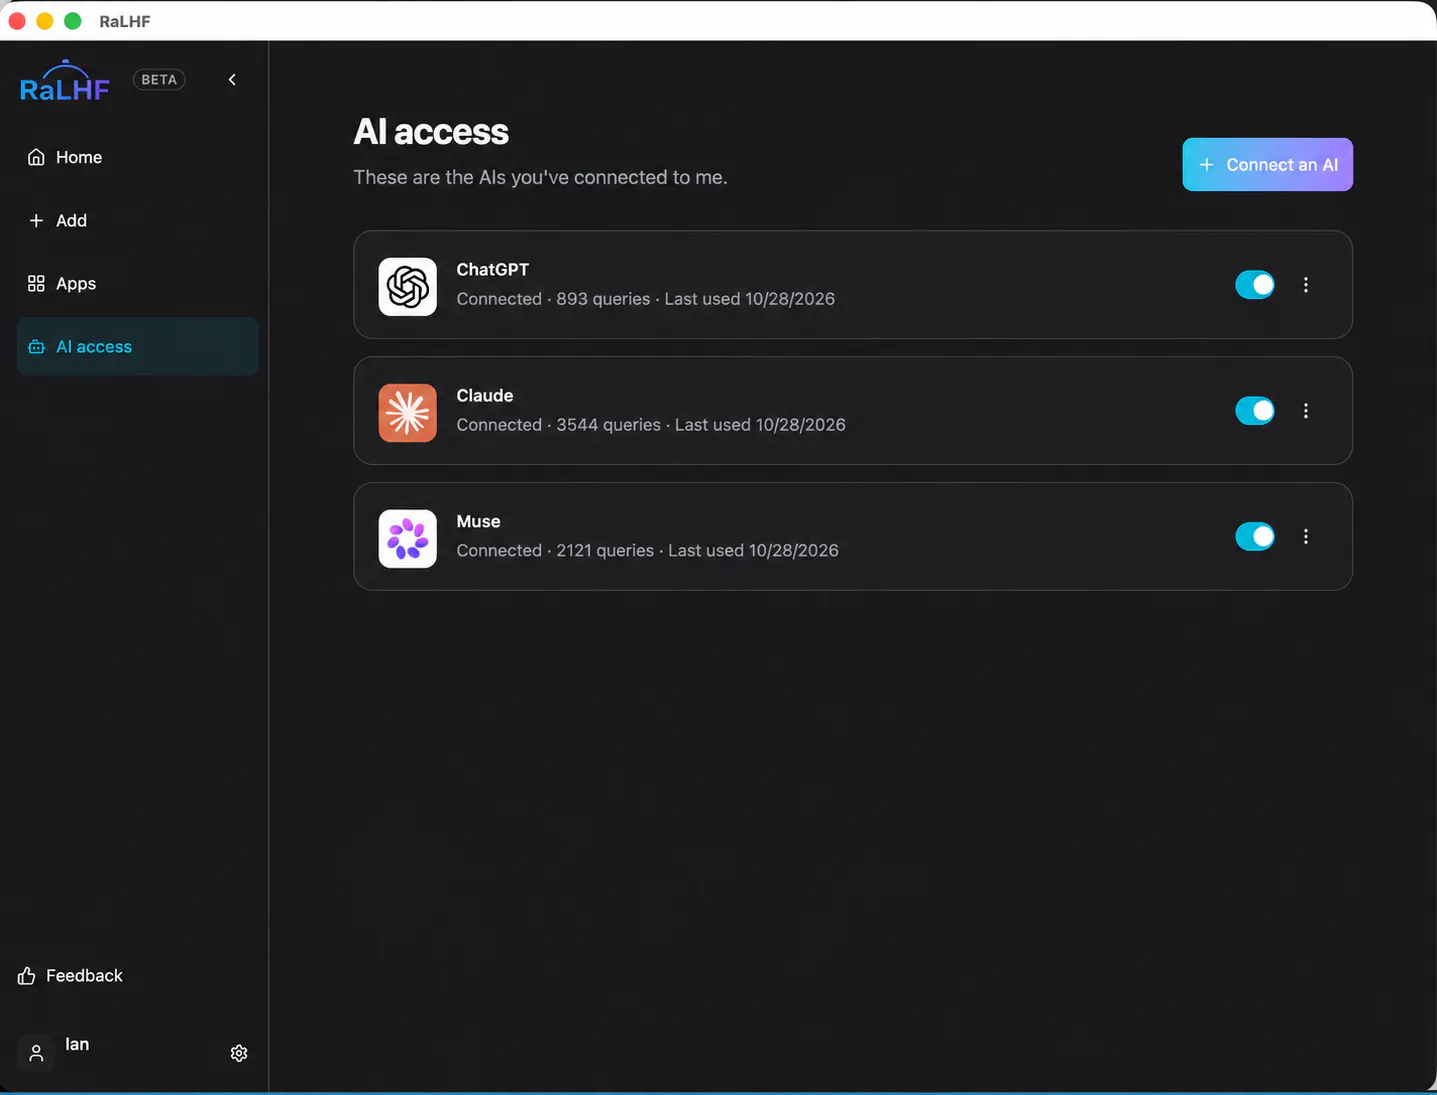Select AI access in the sidebar
The image size is (1437, 1095).
(138, 346)
